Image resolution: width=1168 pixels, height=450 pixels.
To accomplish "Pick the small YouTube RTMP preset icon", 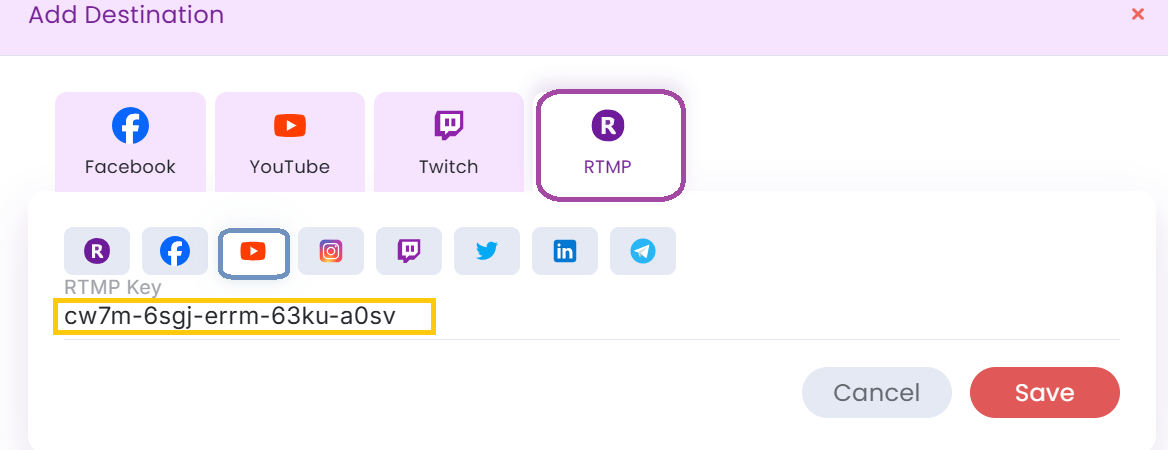I will click(253, 251).
